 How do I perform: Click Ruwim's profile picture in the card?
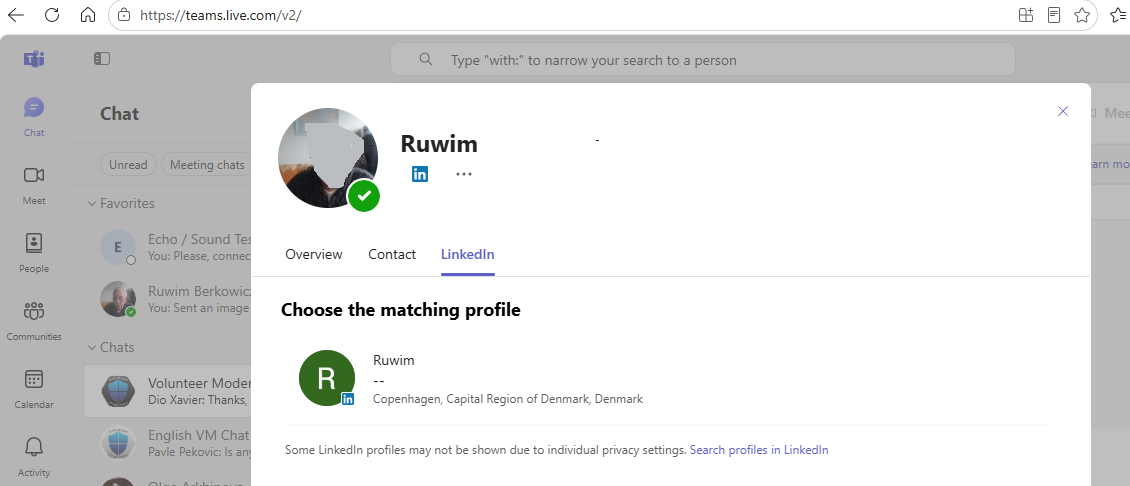pos(328,158)
